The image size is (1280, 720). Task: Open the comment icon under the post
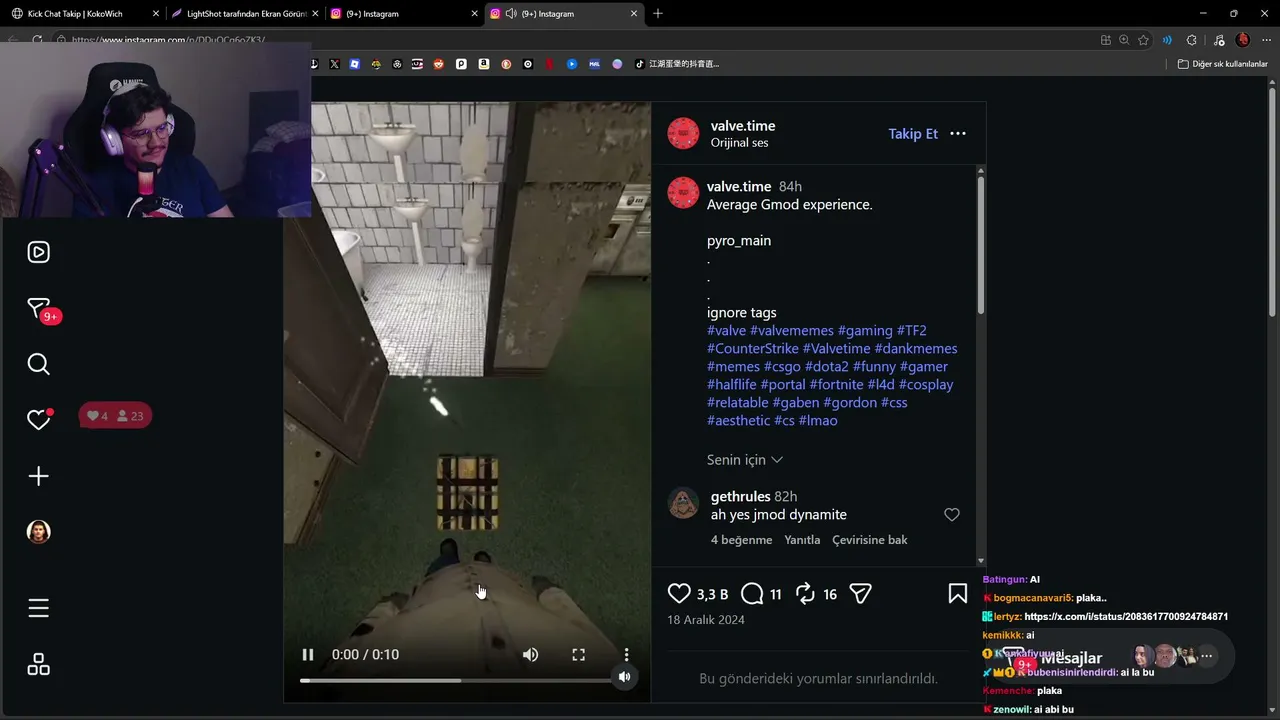tap(753, 594)
